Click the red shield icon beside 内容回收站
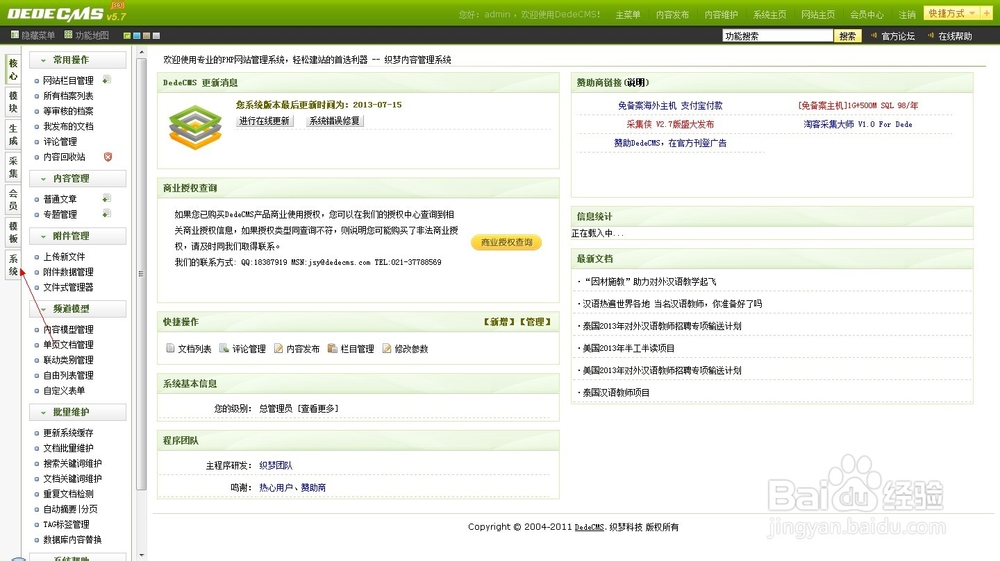Image resolution: width=1000 pixels, height=561 pixels. click(x=108, y=156)
